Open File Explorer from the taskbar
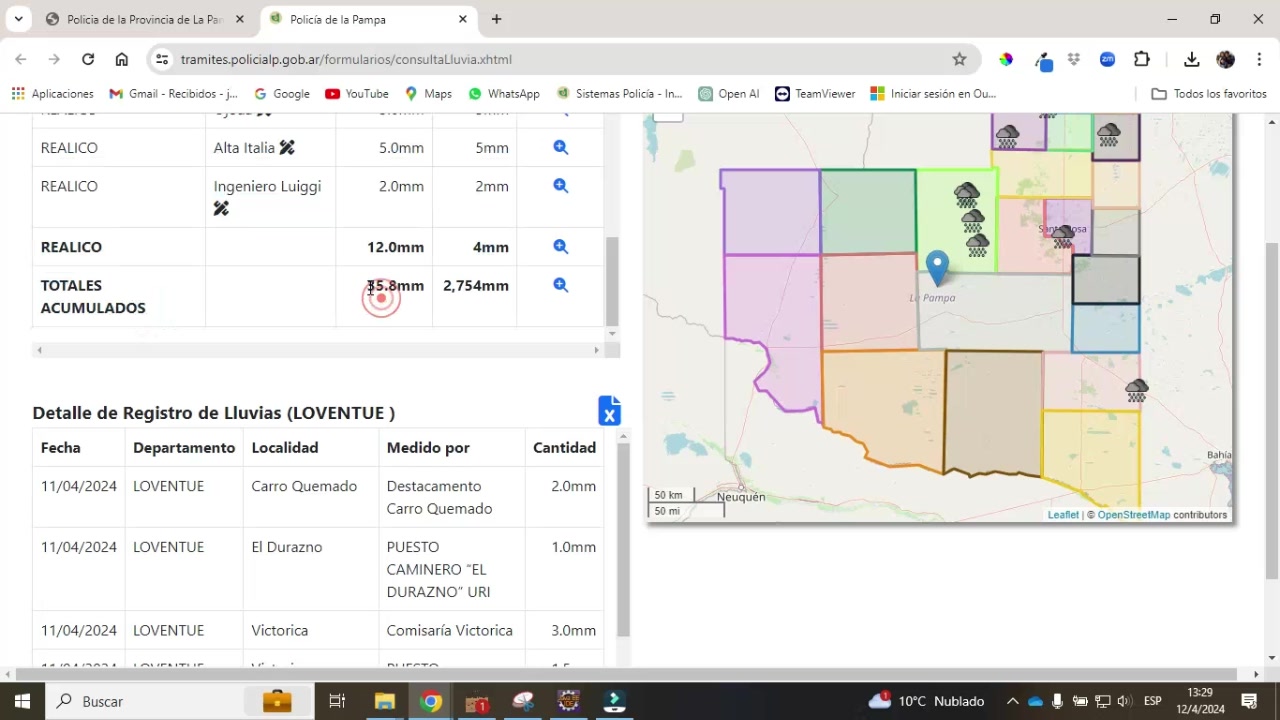 coord(385,701)
